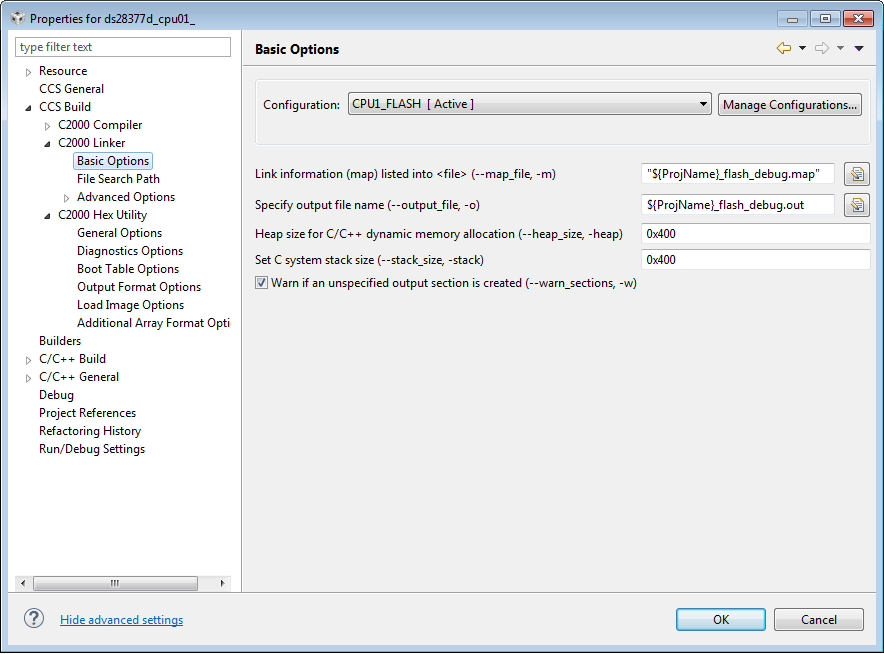Select CCS General in the tree
Viewport: 884px width, 654px height.
point(72,89)
